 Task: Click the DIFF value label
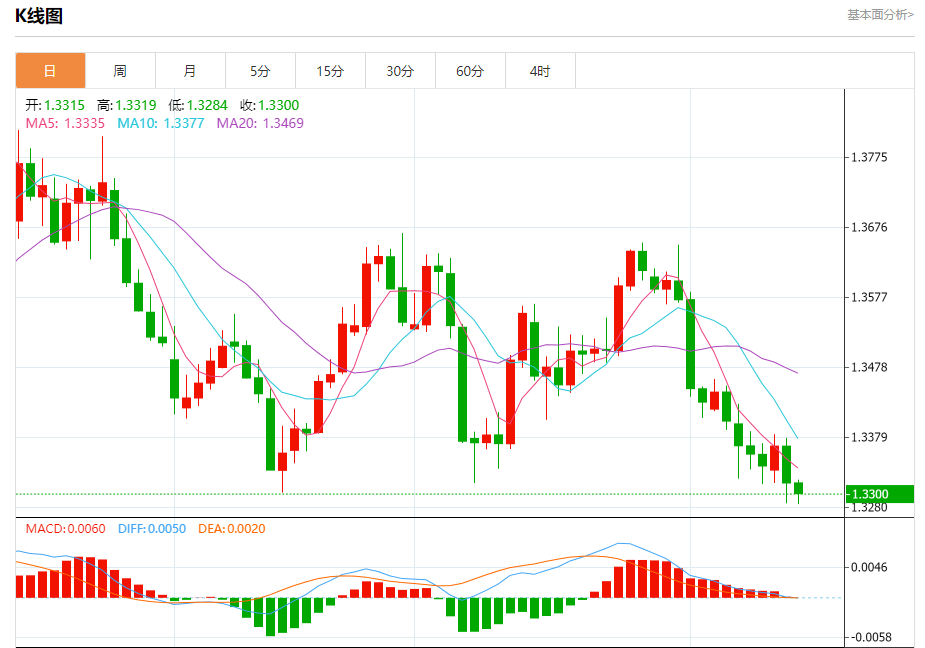(x=151, y=528)
